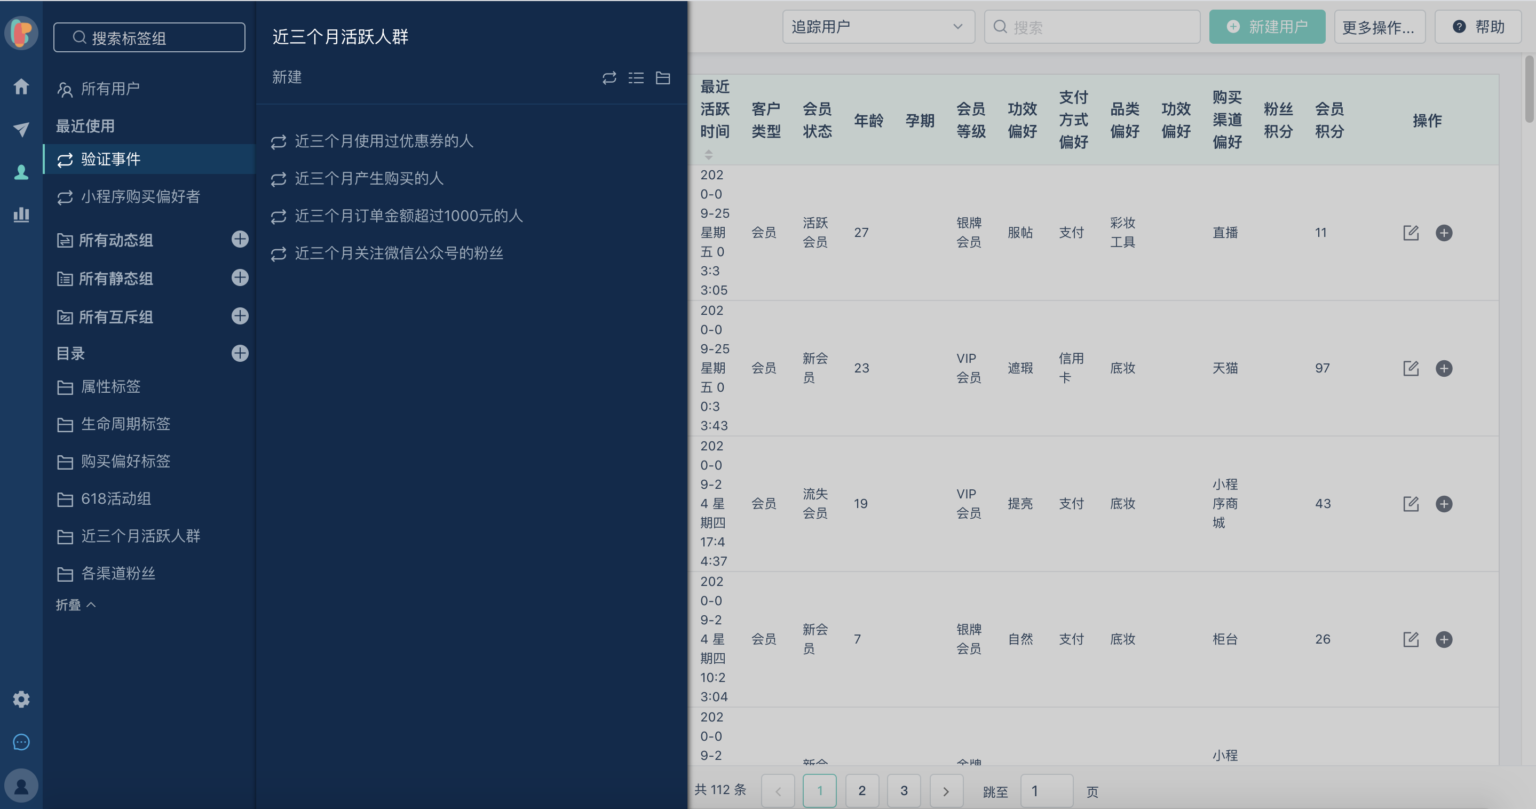Screen dimensions: 1536x809
Task: Click the folder icon beside 新建 row
Action: pos(663,78)
